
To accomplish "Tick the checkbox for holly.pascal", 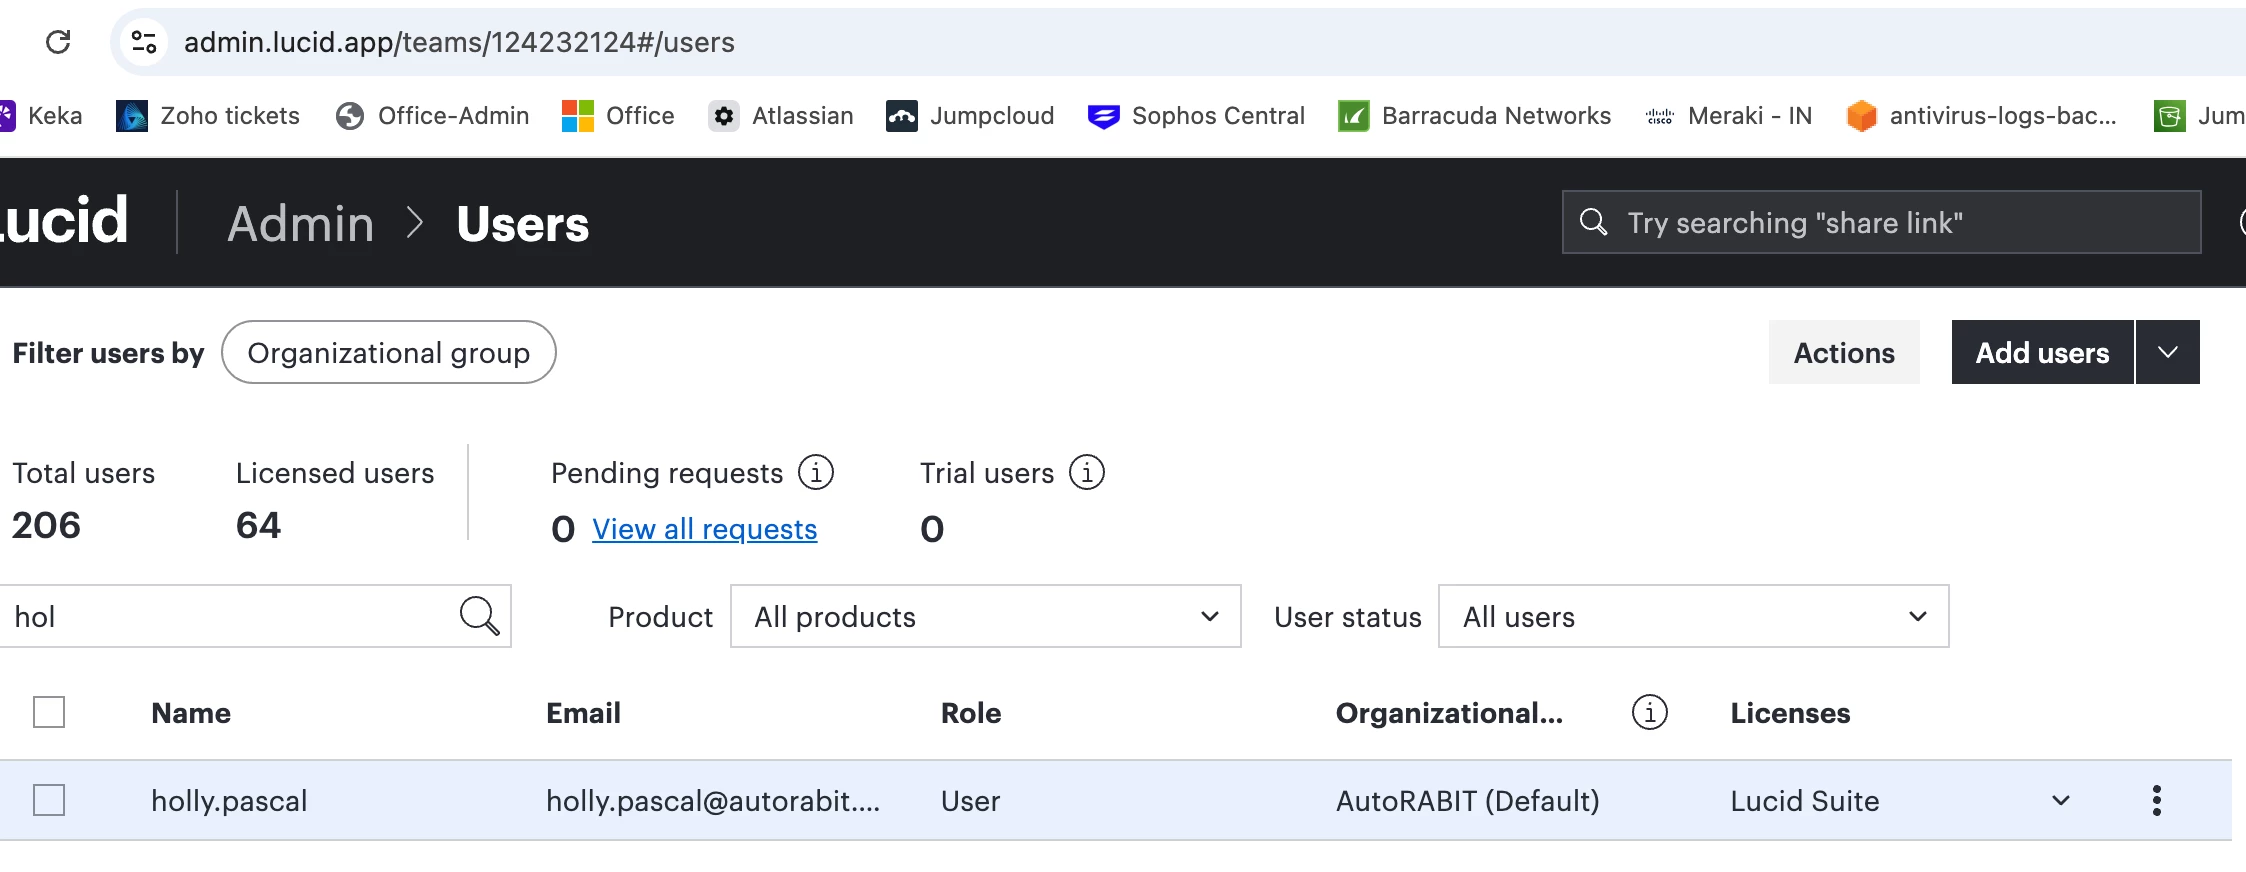I will pyautogui.click(x=49, y=800).
